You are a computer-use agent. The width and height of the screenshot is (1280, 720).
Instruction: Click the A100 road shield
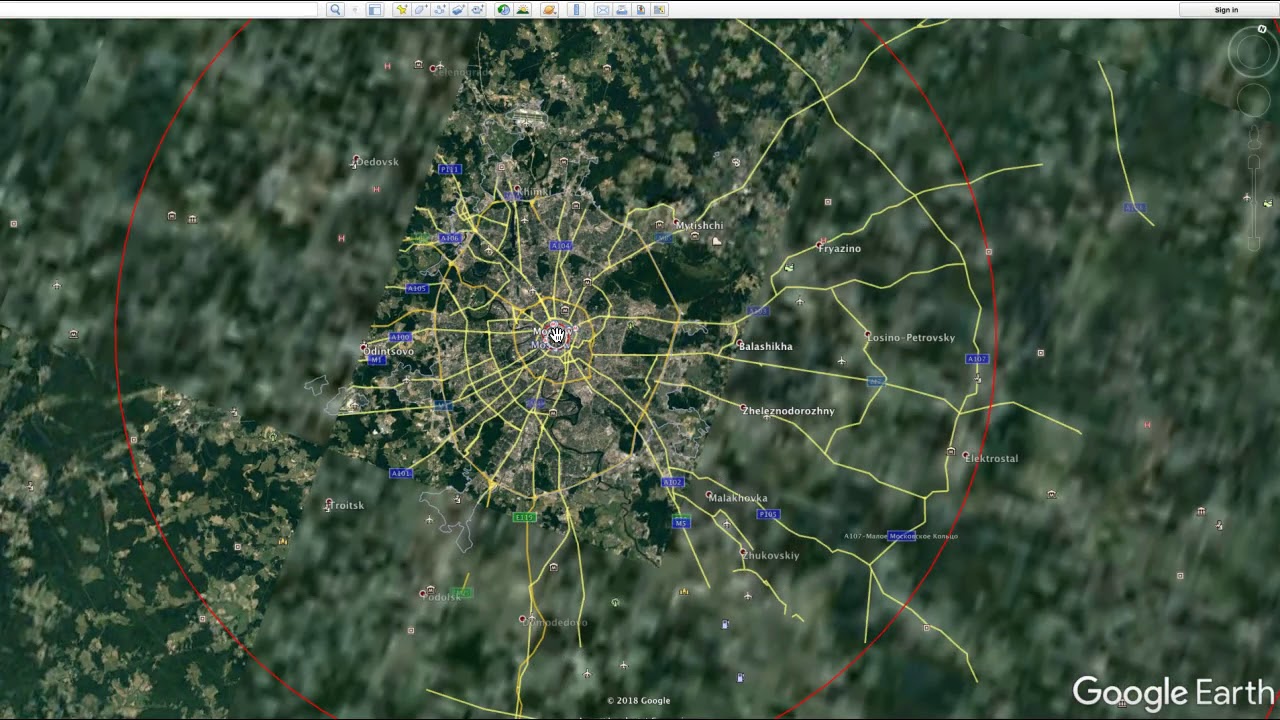[x=400, y=337]
